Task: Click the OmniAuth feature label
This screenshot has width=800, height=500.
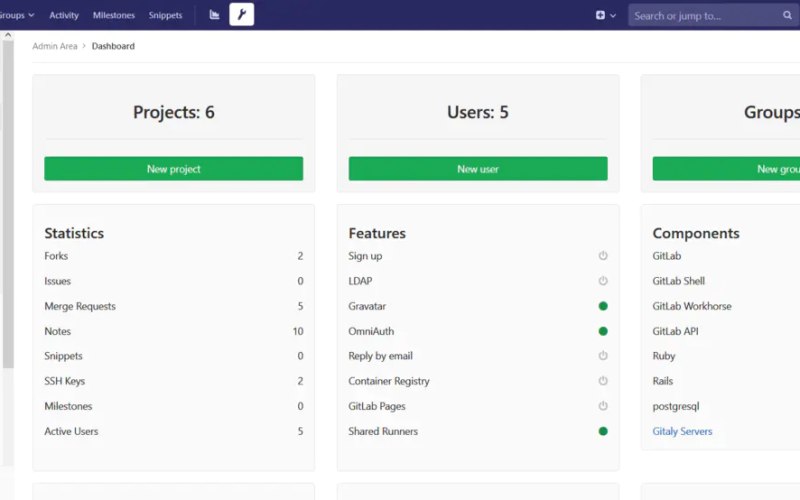Action: pos(371,331)
